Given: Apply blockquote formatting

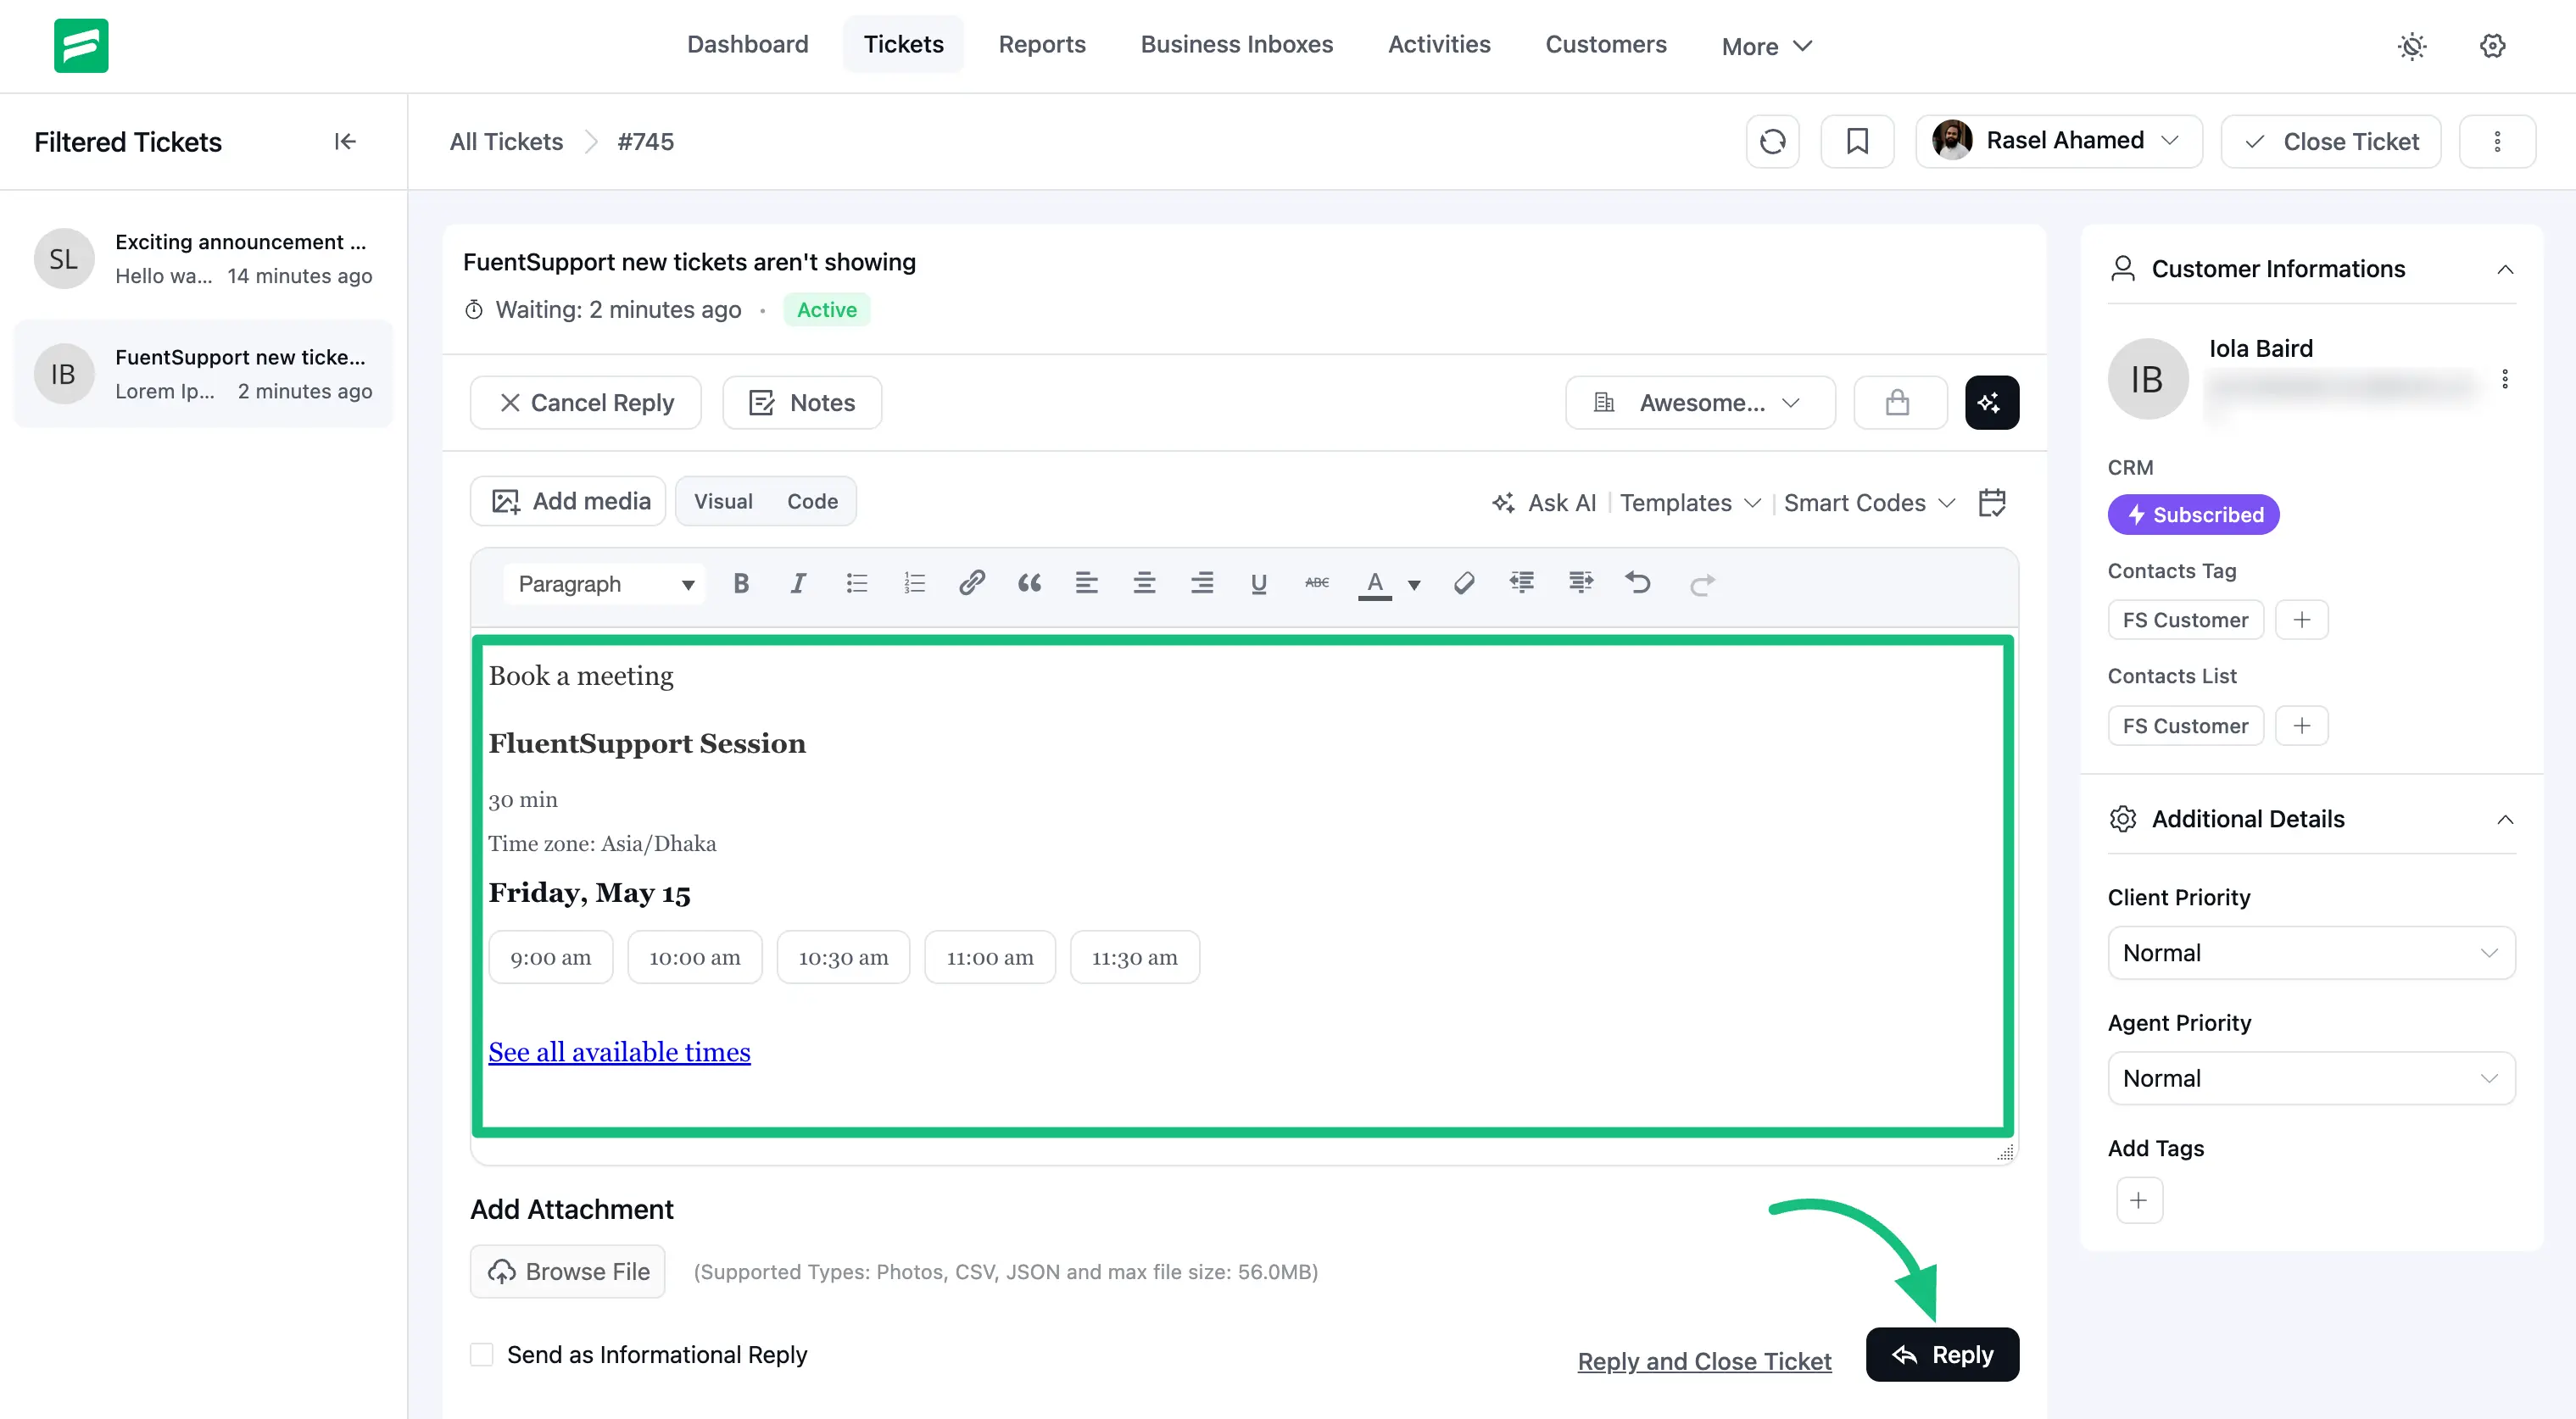Looking at the screenshot, I should tap(1029, 583).
